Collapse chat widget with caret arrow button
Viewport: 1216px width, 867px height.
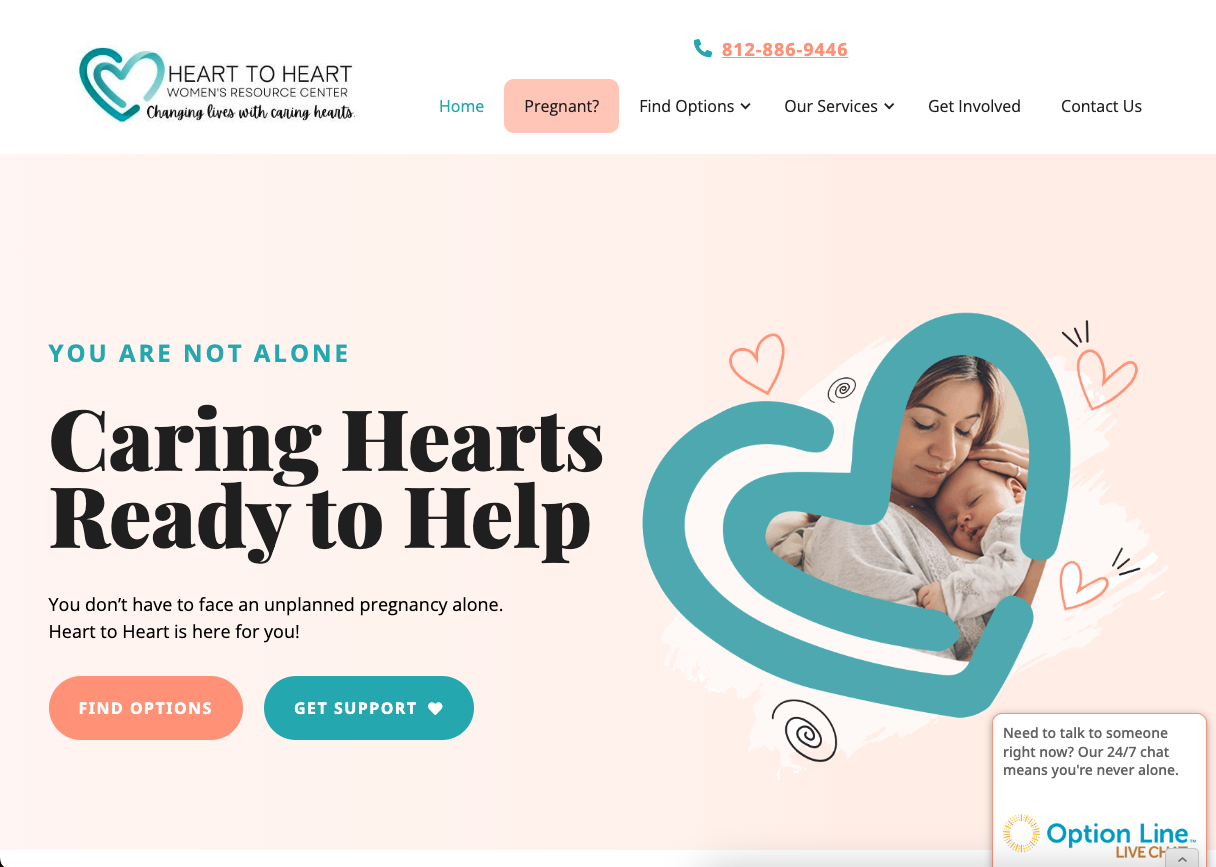(1182, 859)
